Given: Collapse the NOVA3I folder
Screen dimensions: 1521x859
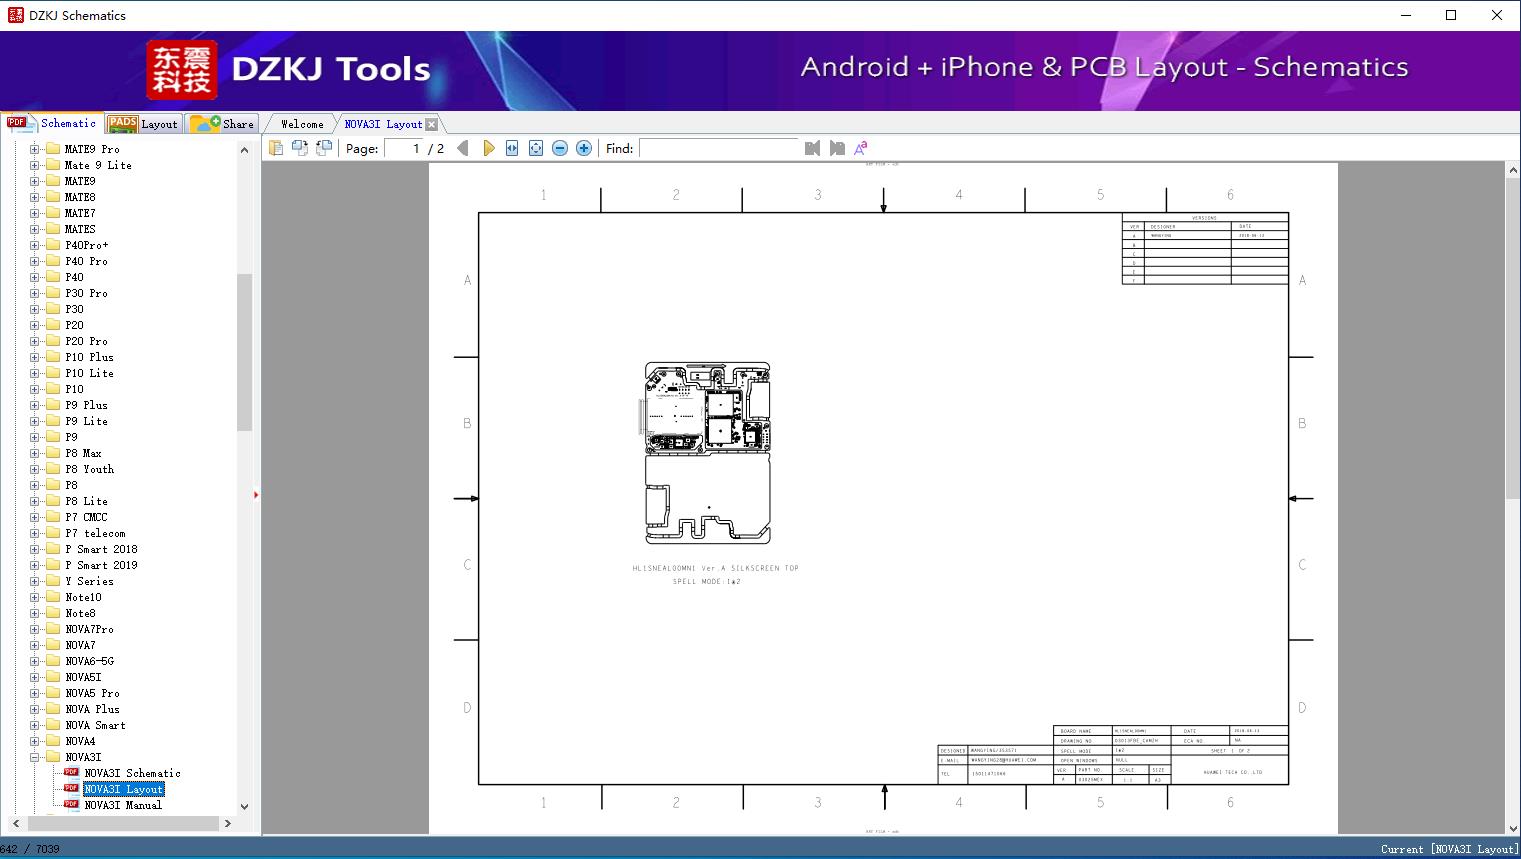Looking at the screenshot, I should click(x=35, y=757).
